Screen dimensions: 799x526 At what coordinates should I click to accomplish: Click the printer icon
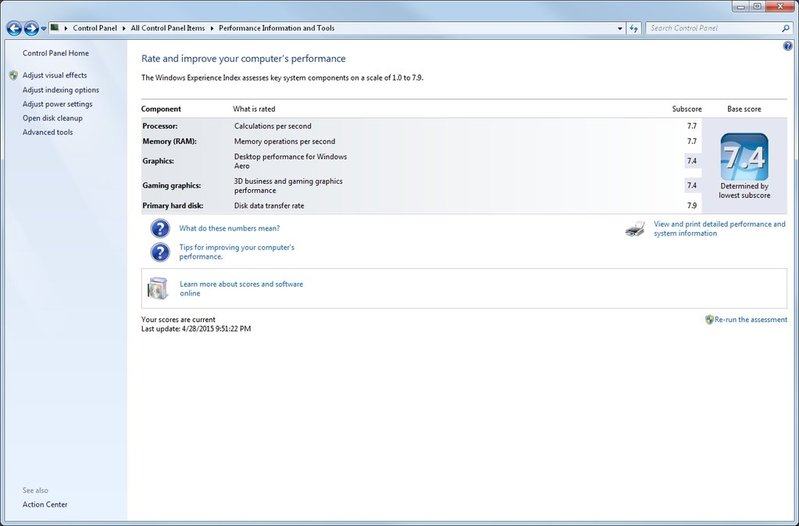point(635,229)
